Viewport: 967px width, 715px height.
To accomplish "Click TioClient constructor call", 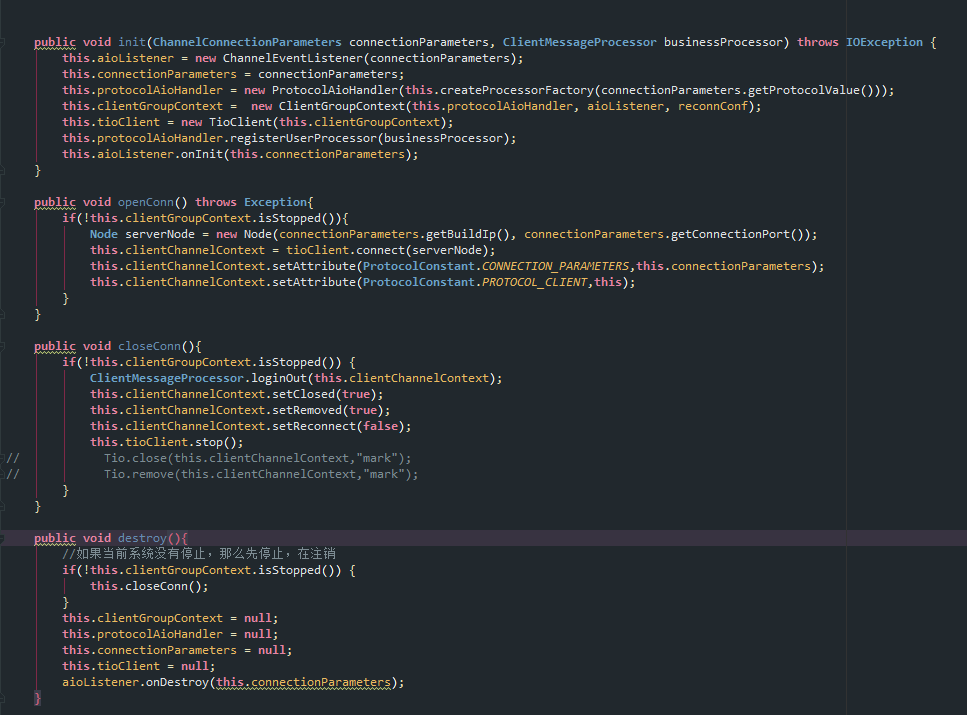I will [241, 122].
